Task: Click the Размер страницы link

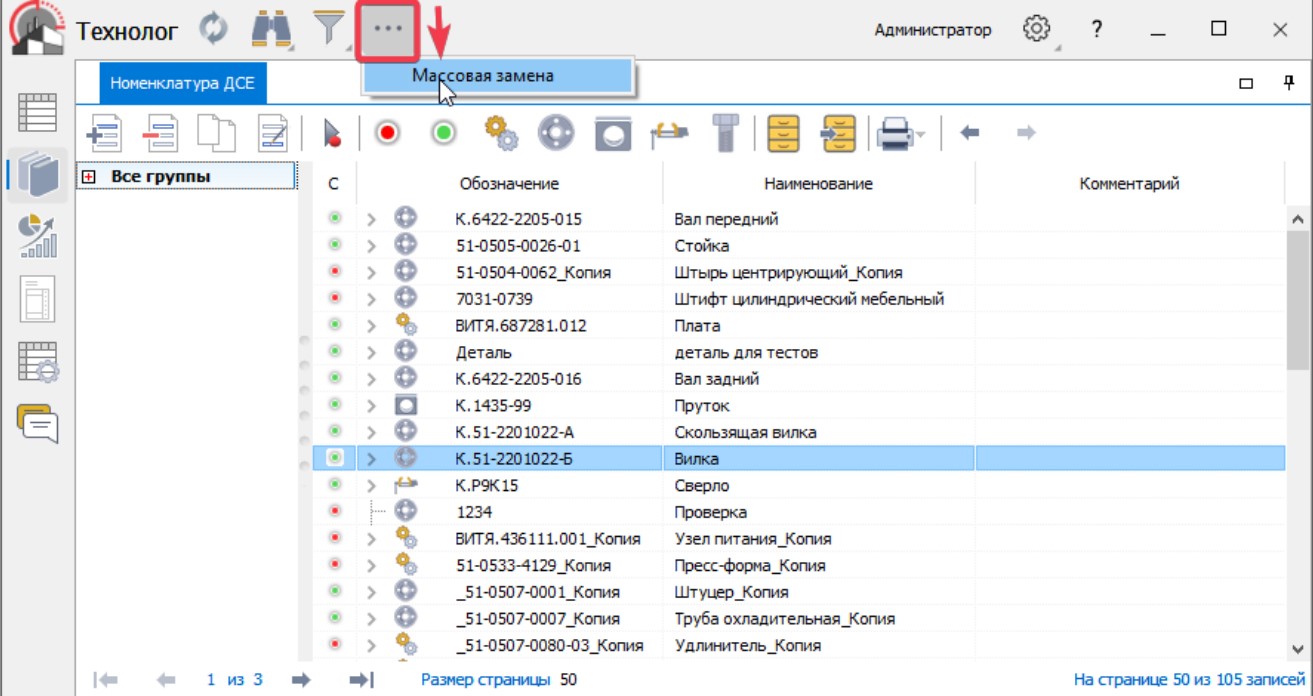Action: (485, 680)
